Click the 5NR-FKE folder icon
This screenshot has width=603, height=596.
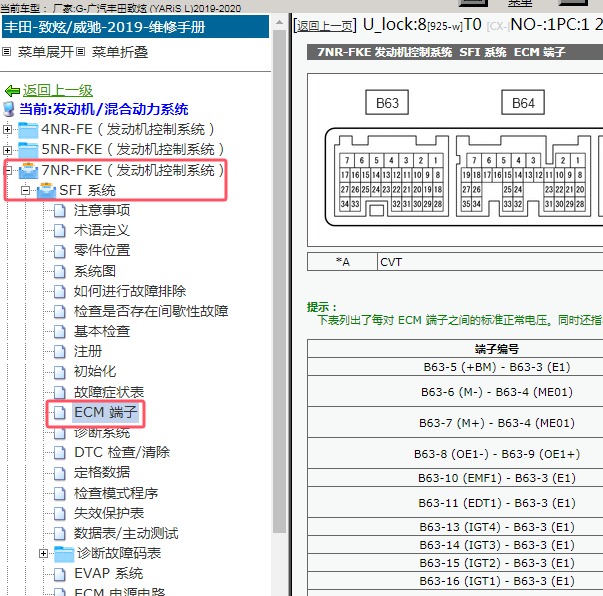[28, 150]
